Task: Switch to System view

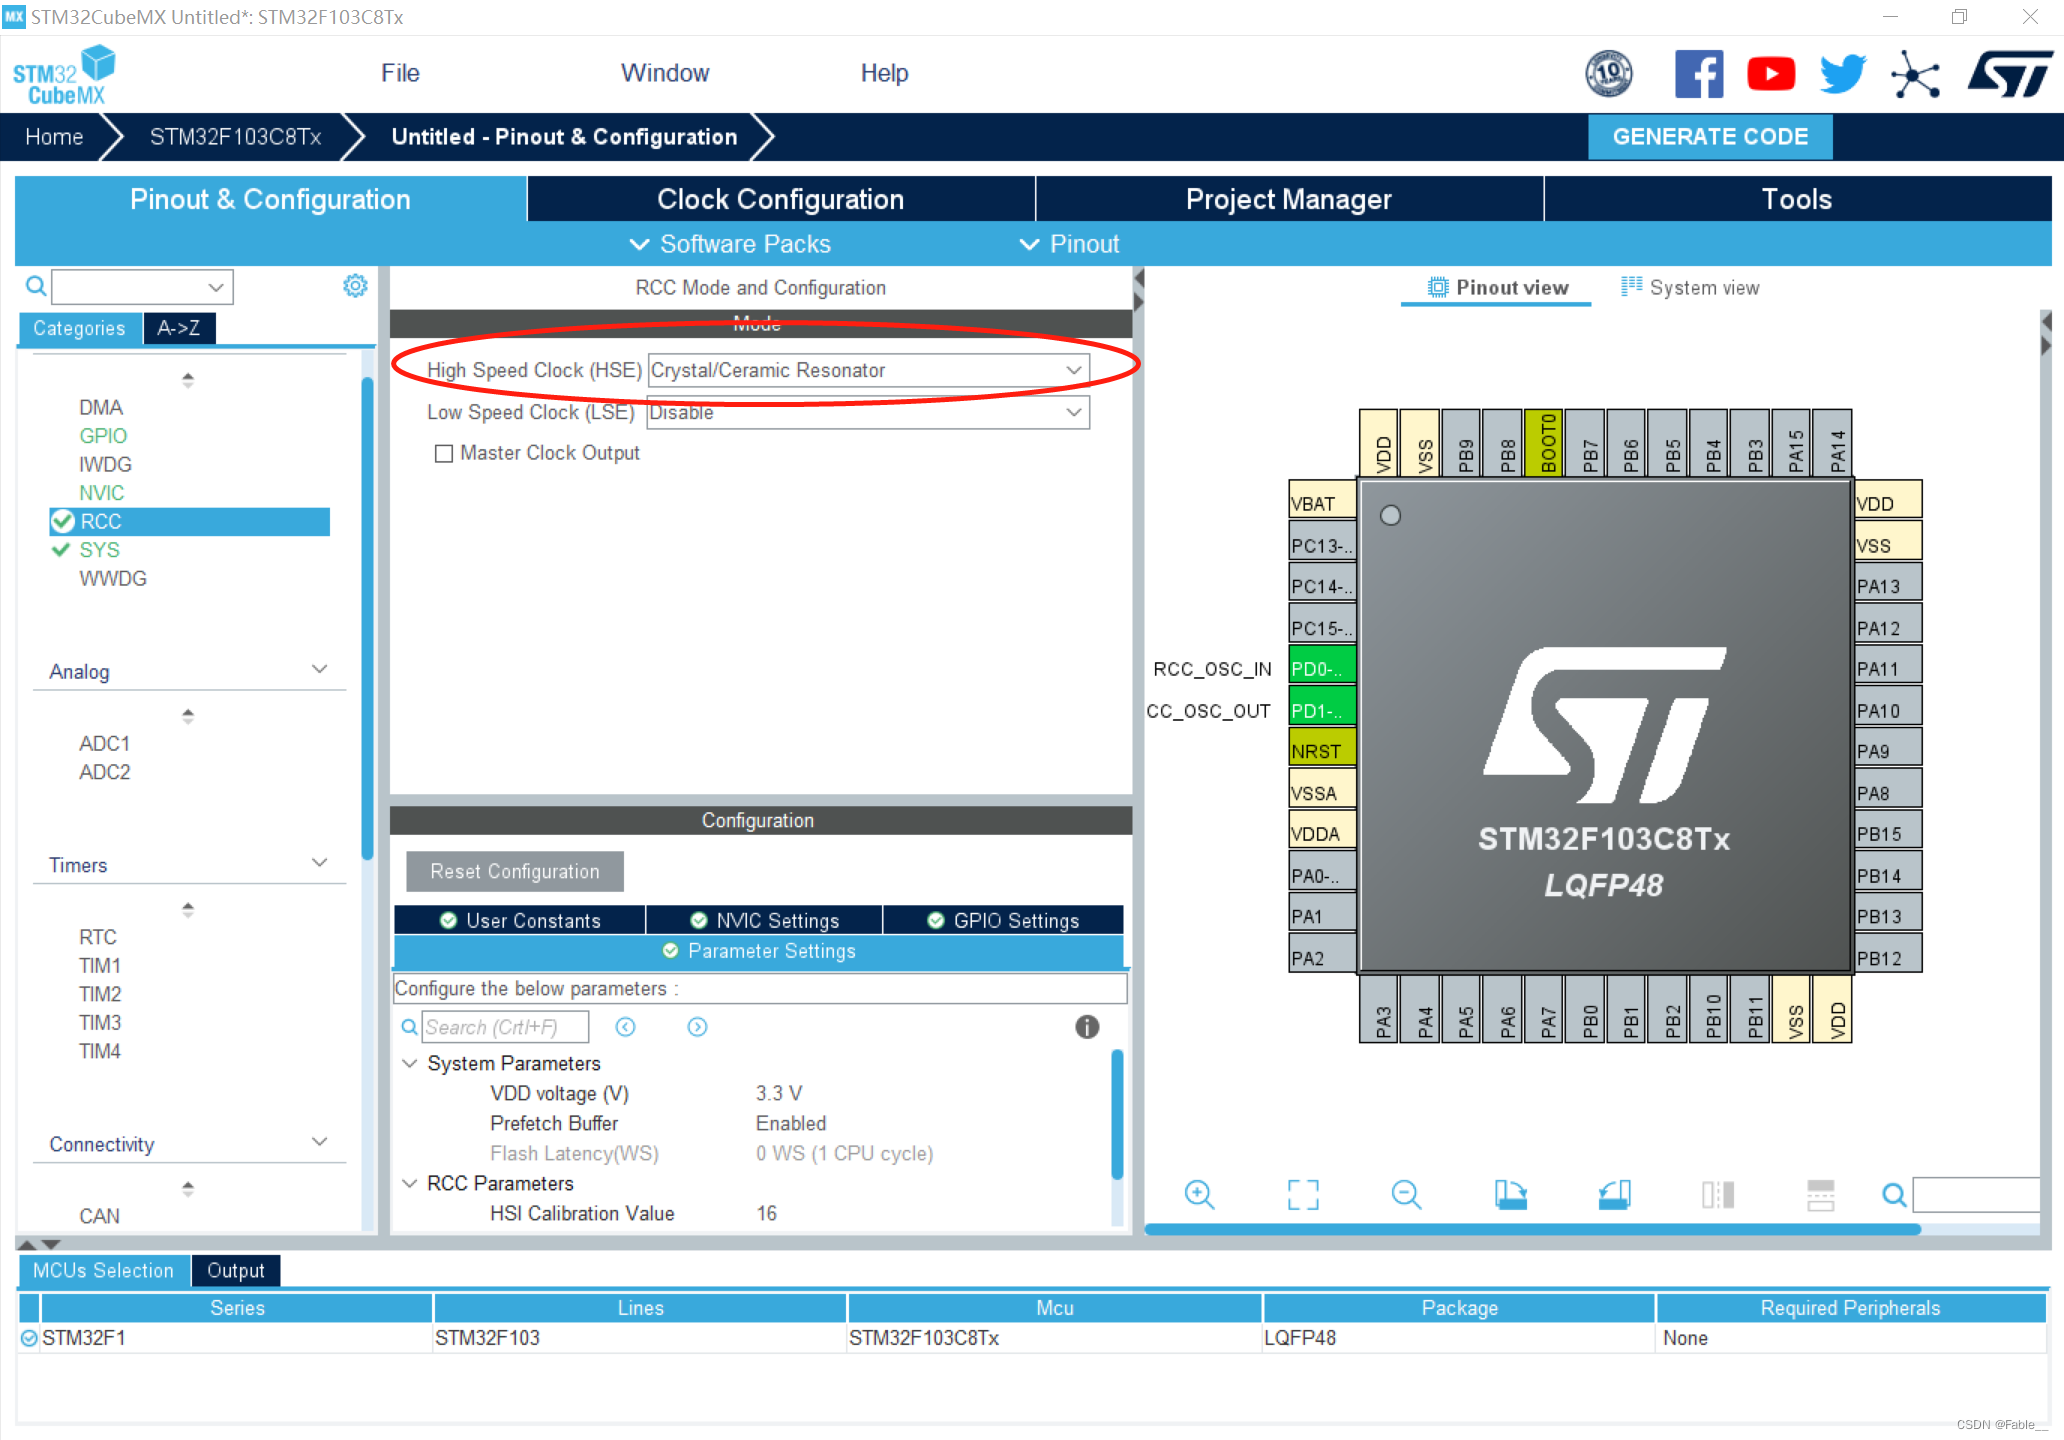Action: [x=1690, y=288]
